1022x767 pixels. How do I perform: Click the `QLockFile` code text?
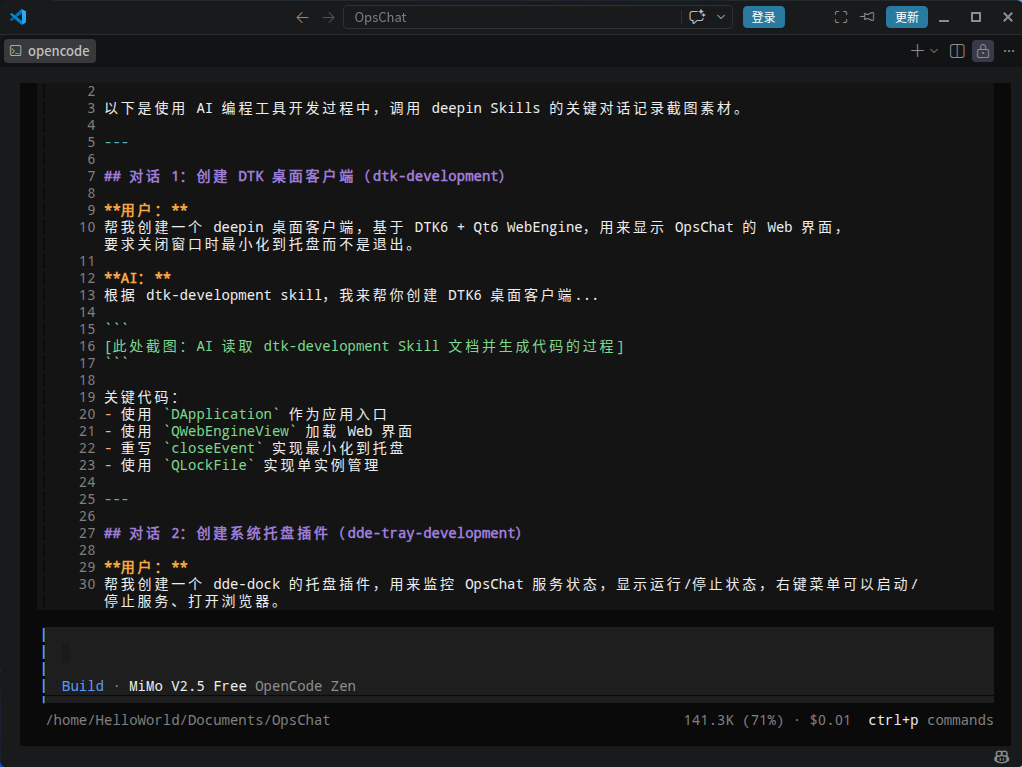click(x=209, y=465)
